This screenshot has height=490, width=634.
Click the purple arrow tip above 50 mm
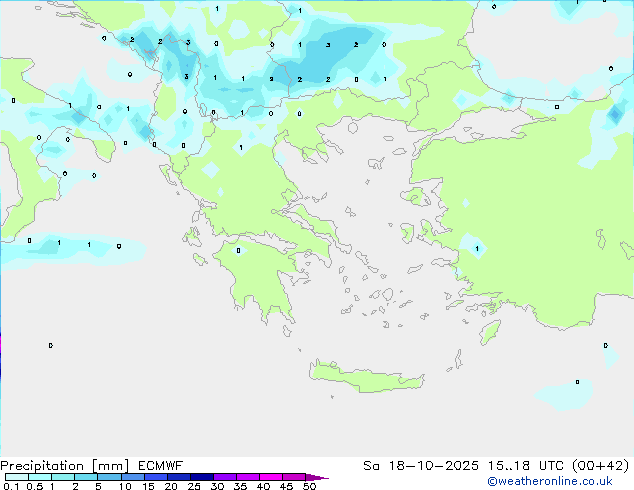point(317,477)
